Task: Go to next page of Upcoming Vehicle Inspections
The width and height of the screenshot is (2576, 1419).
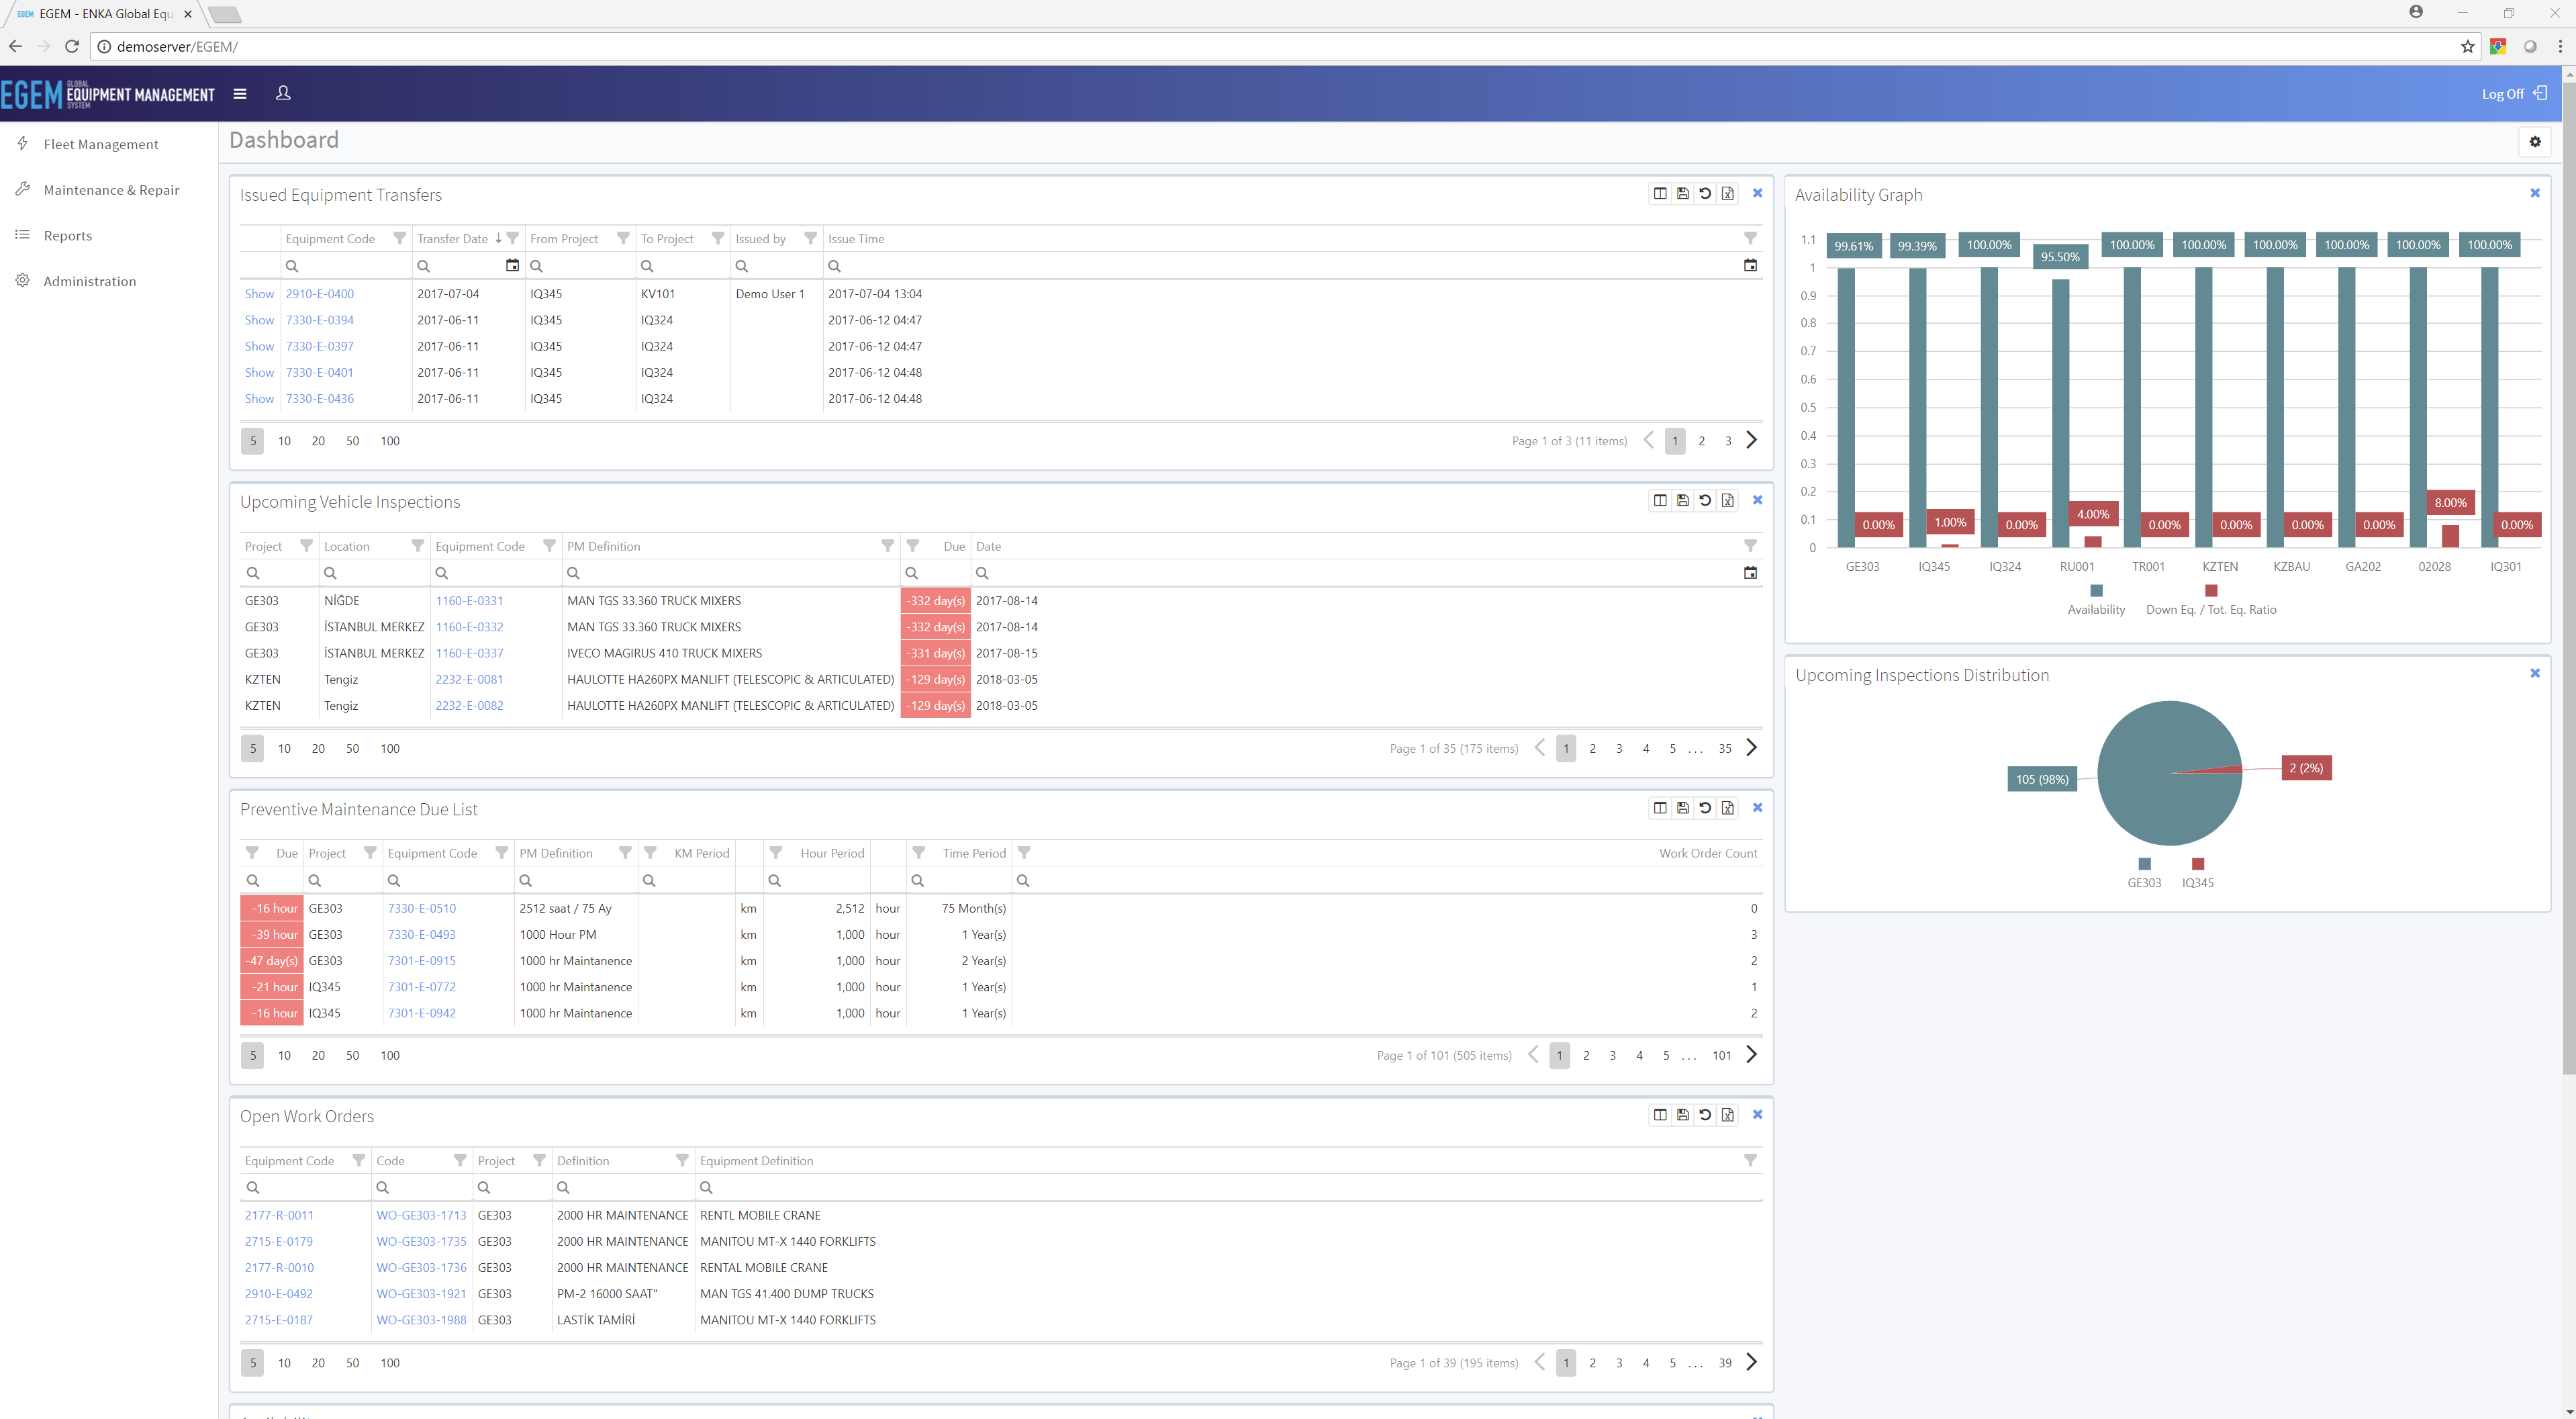Action: pos(1751,748)
